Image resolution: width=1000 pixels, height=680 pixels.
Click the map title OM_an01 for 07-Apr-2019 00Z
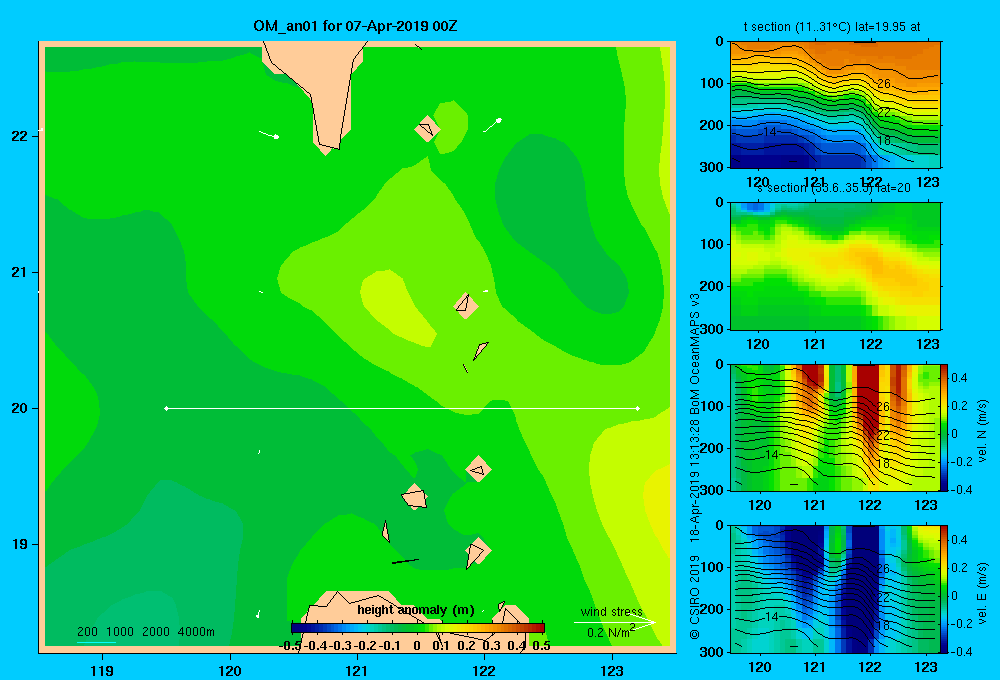pyautogui.click(x=355, y=26)
